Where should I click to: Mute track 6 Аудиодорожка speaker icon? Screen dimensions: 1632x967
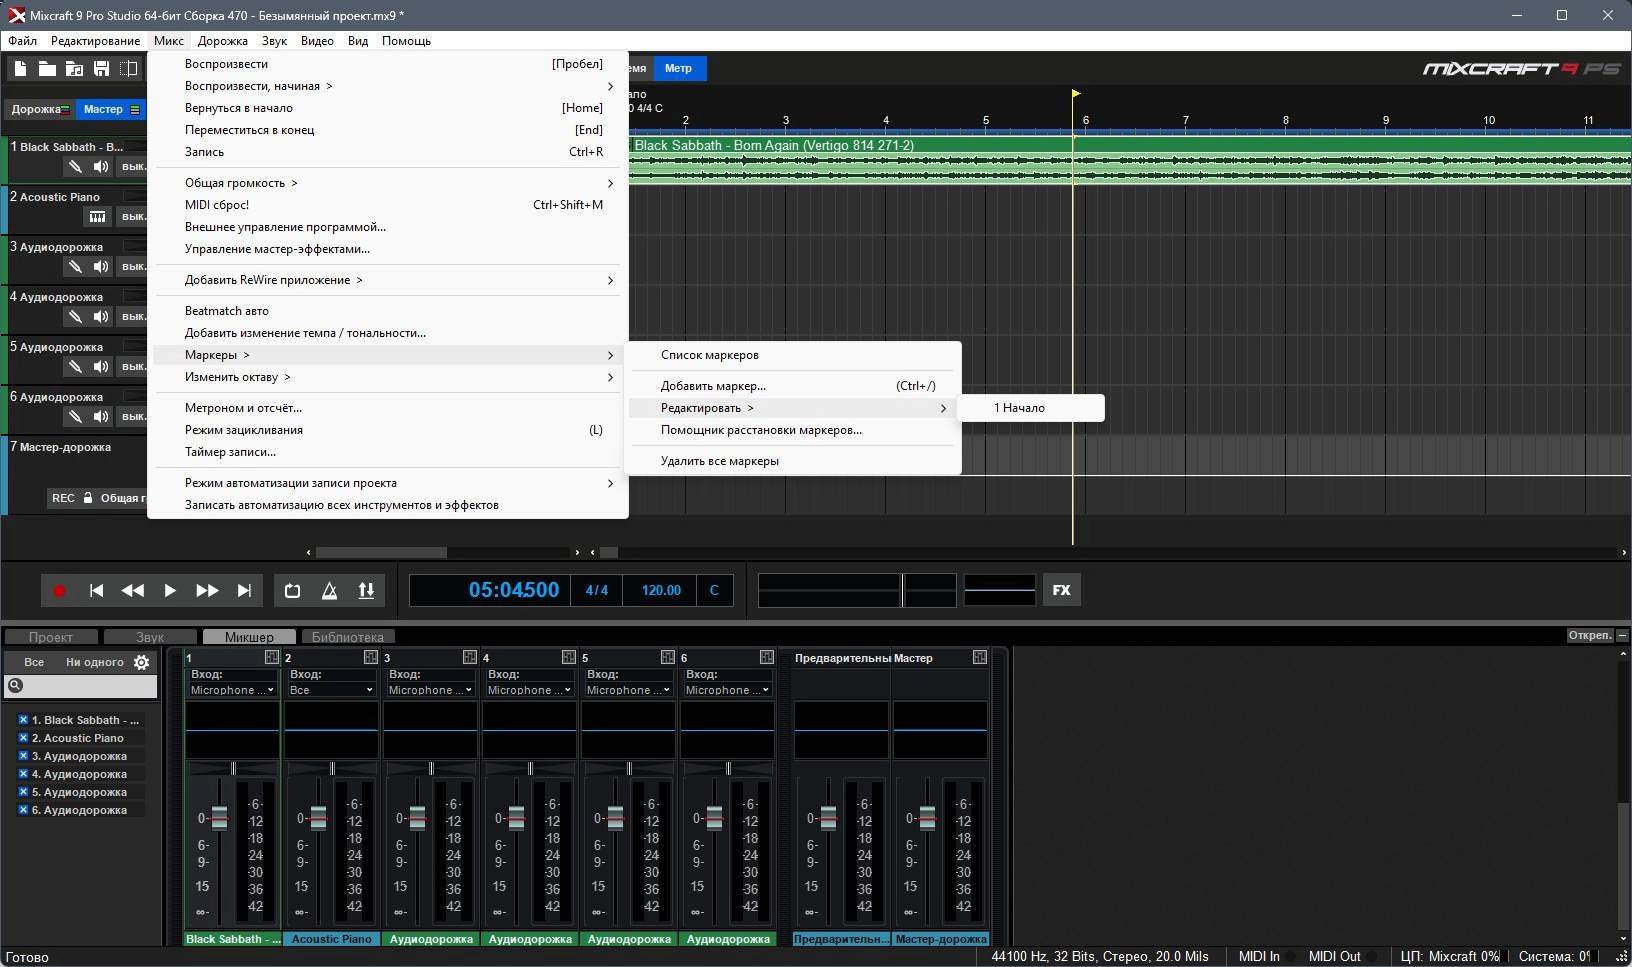click(101, 417)
